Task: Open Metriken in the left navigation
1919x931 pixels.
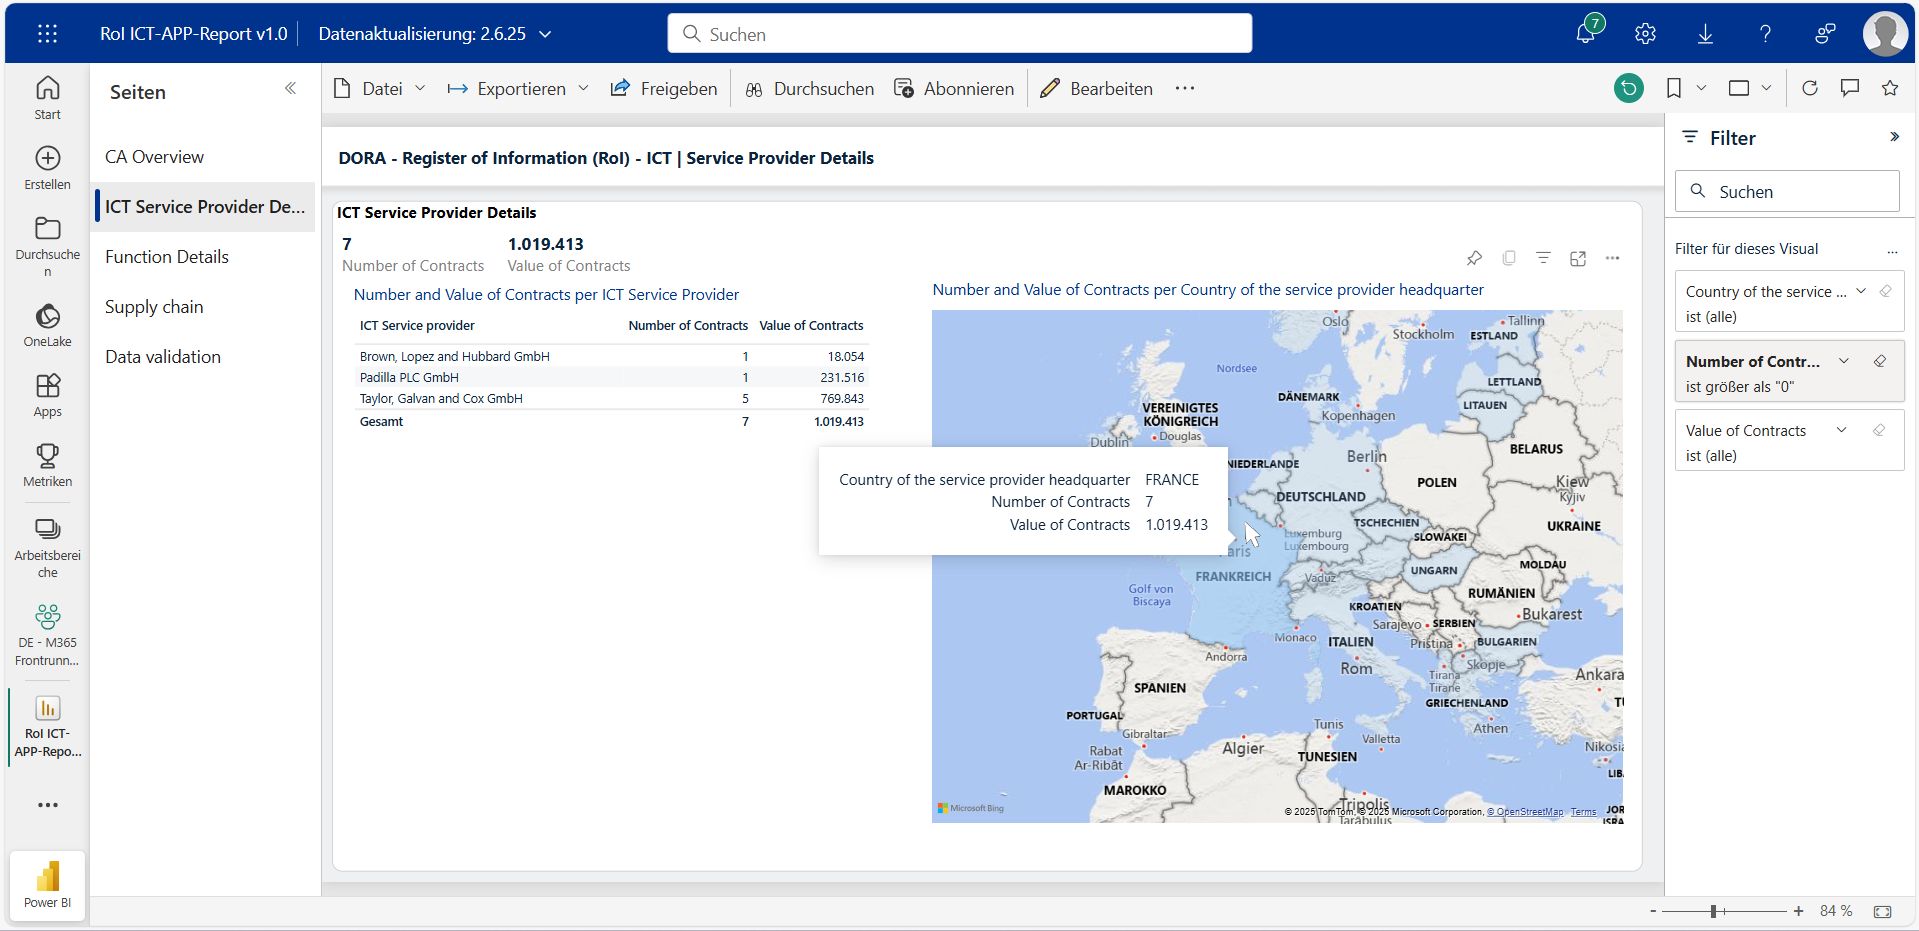Action: [47, 465]
